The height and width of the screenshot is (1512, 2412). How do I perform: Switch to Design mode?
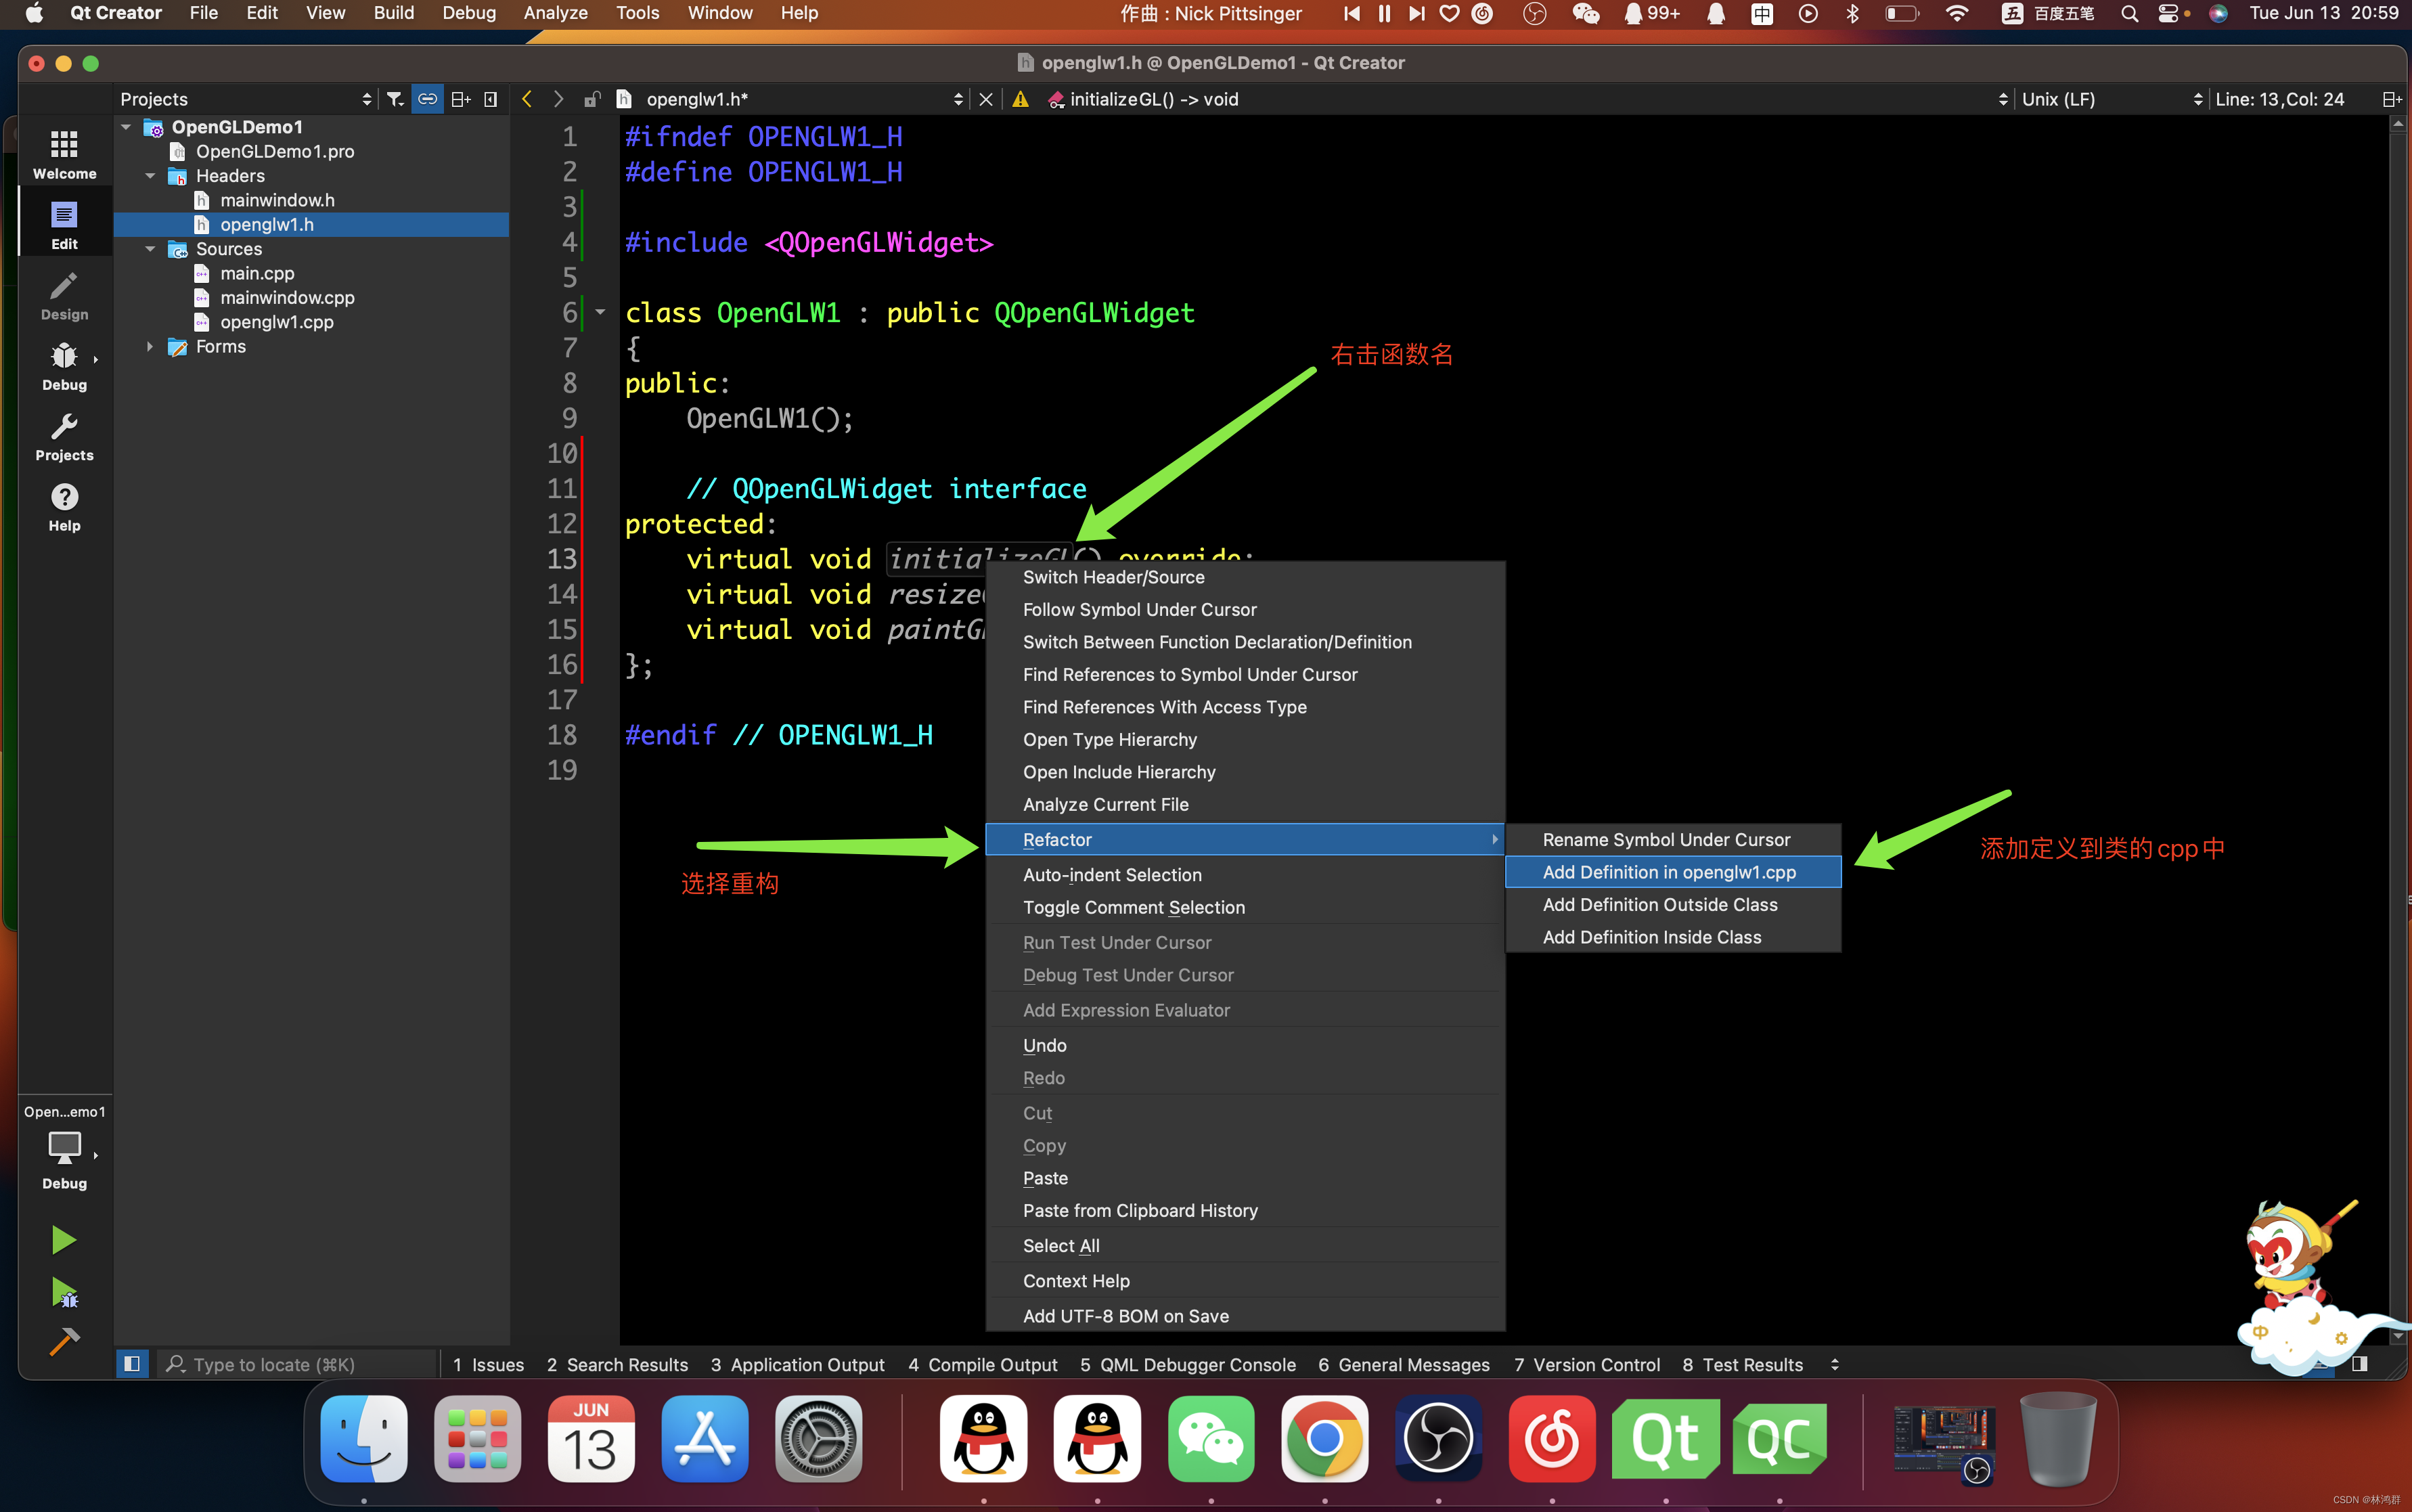point(64,296)
